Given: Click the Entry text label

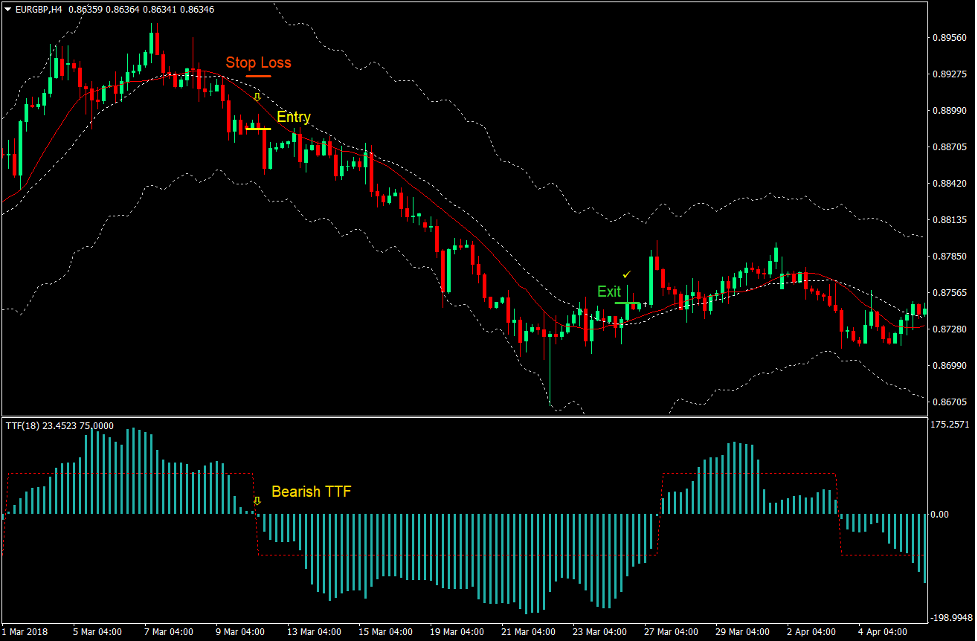Looking at the screenshot, I should (294, 117).
